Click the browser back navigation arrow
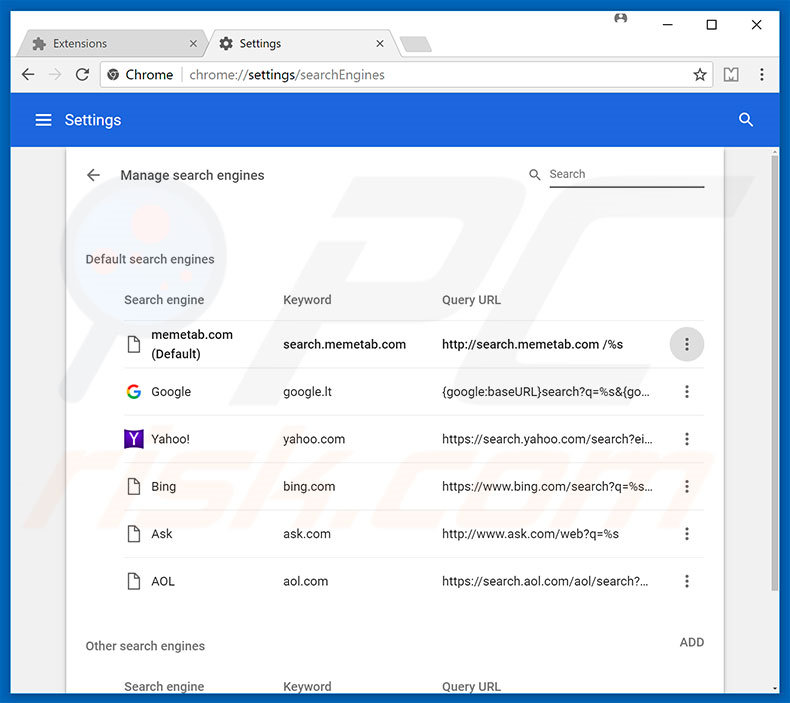 pyautogui.click(x=28, y=75)
